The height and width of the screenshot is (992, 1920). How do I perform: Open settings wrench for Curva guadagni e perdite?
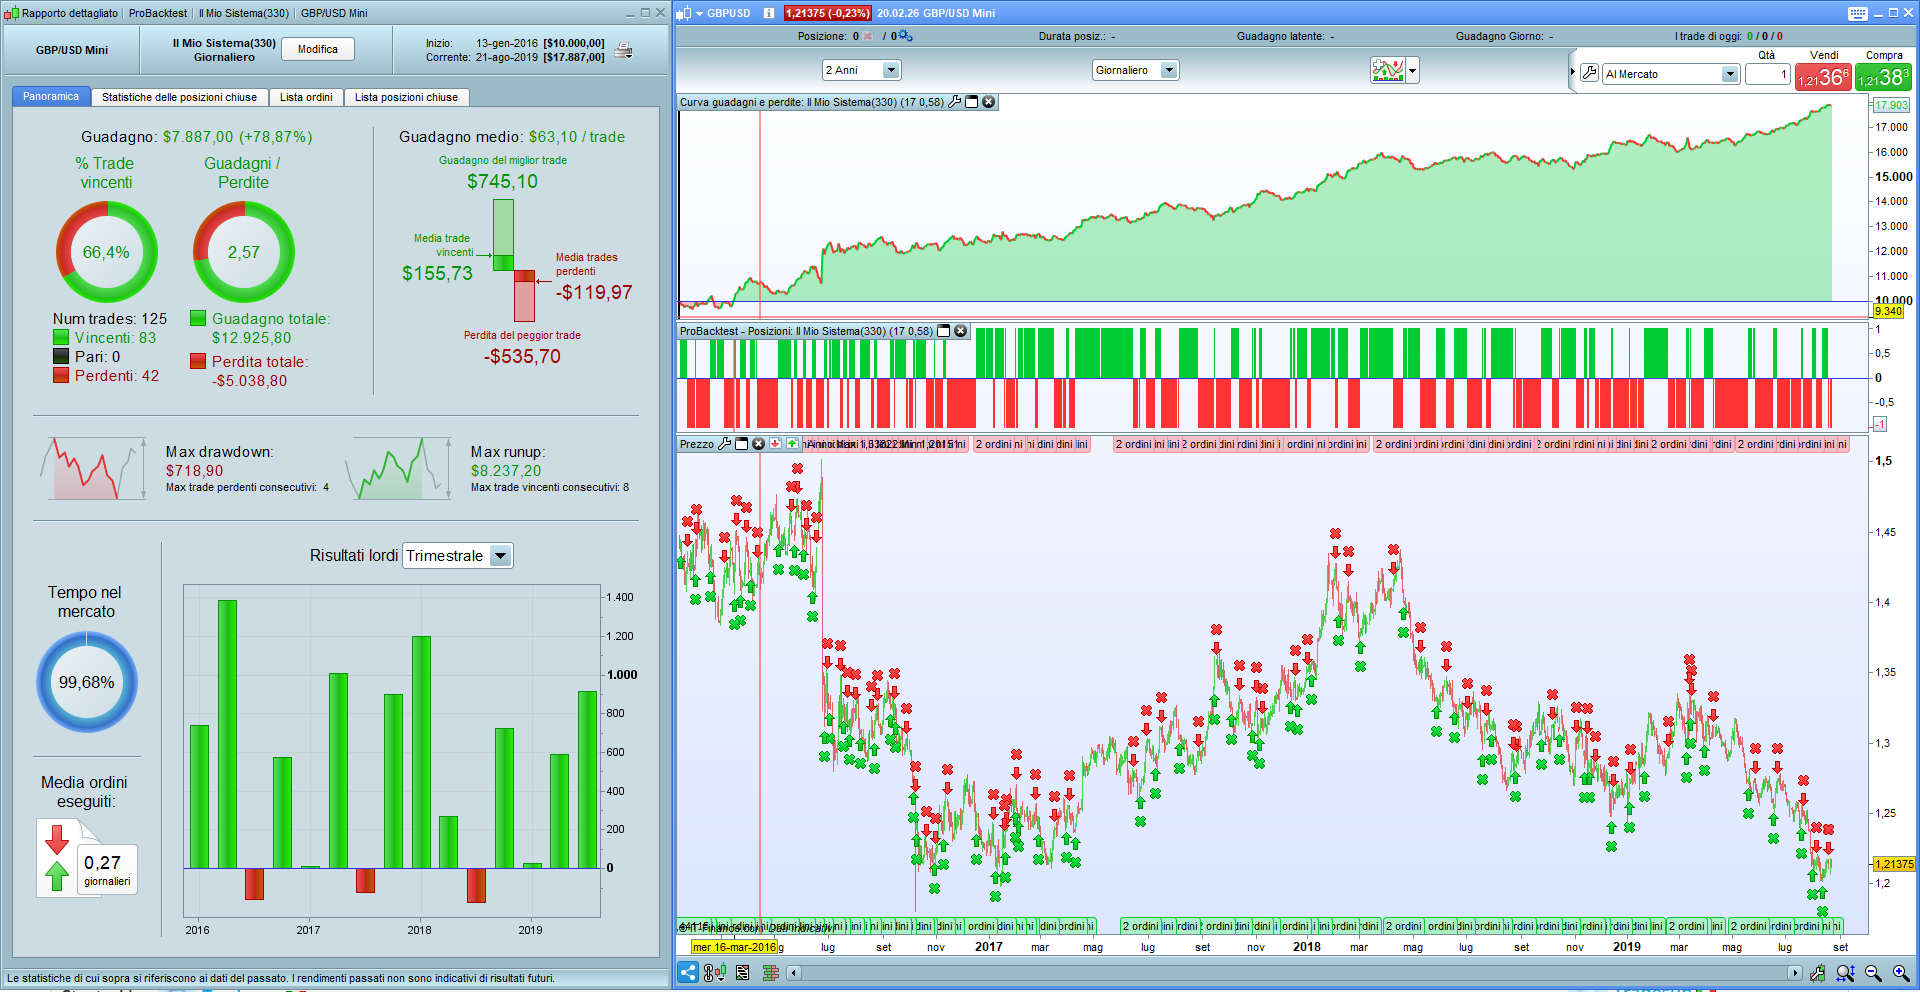pos(954,102)
